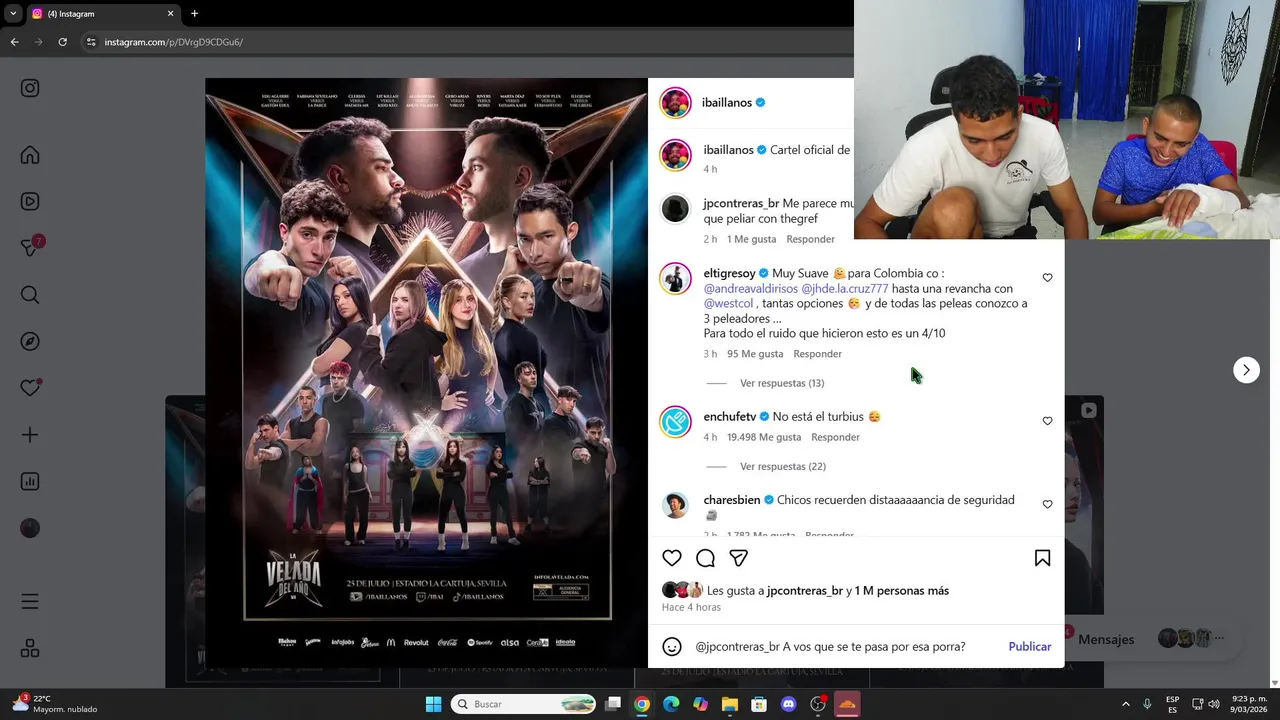Reply to jpcontreras_br's comment
The height and width of the screenshot is (720, 1280).
point(810,239)
